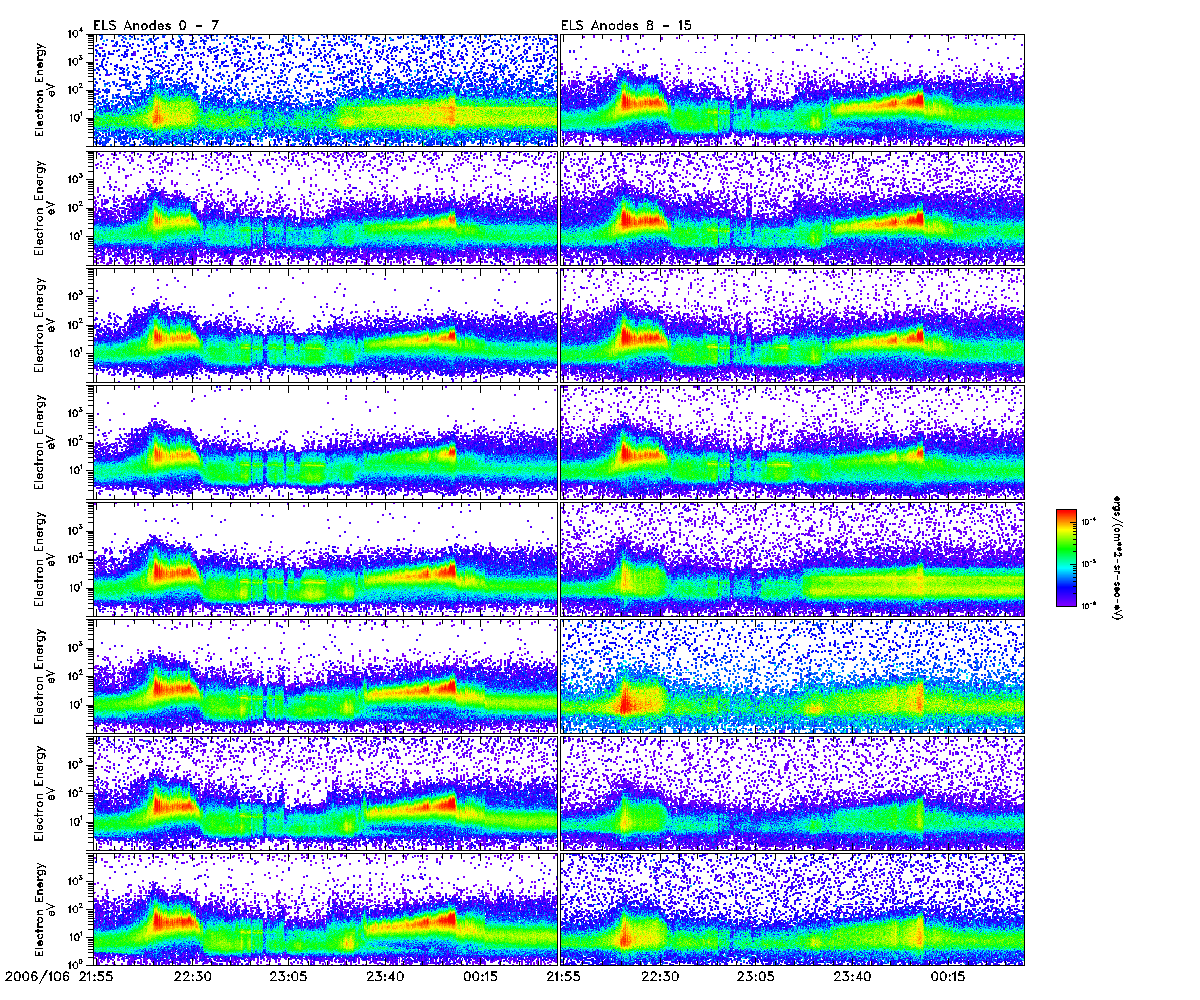Select the bottom spectrogram in the Anodes 0-7 column

[324, 908]
